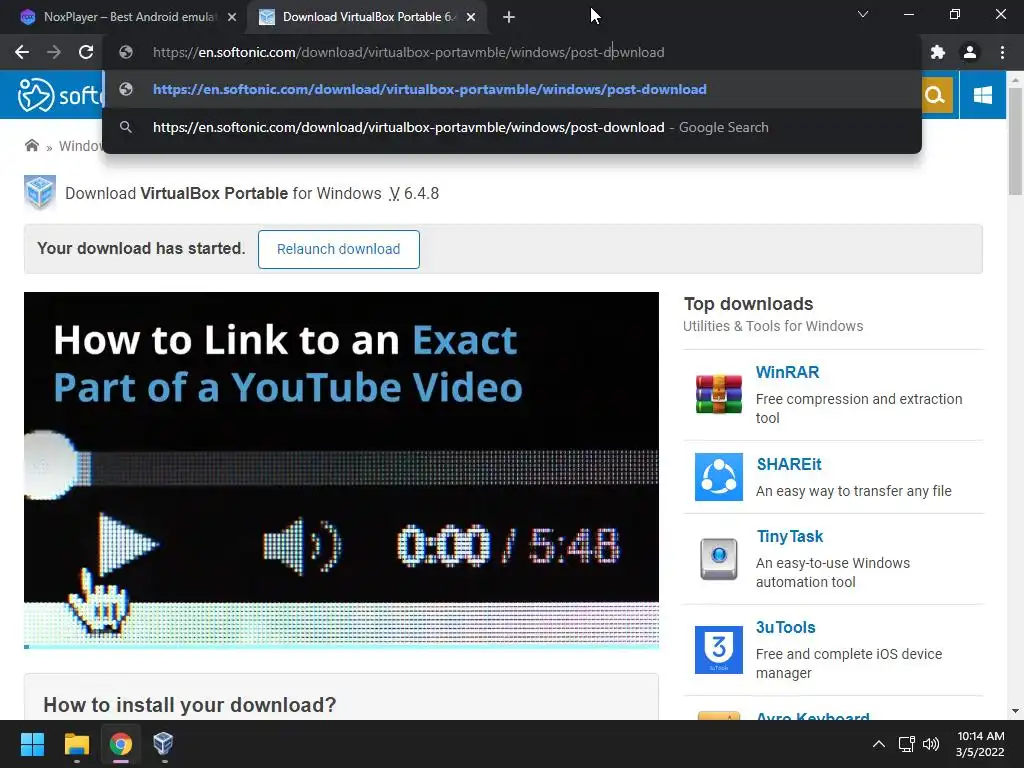Click the version 'V 6.4.8' text
Screen dimensions: 1024x768
click(414, 193)
